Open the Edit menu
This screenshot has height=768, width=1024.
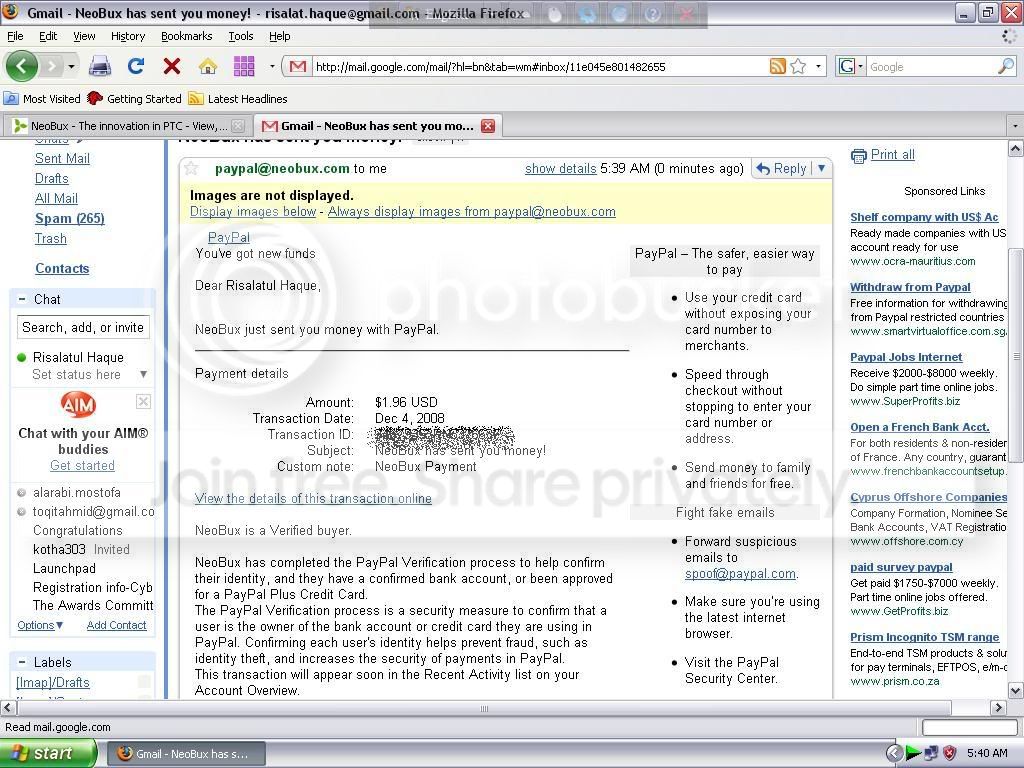(x=48, y=36)
